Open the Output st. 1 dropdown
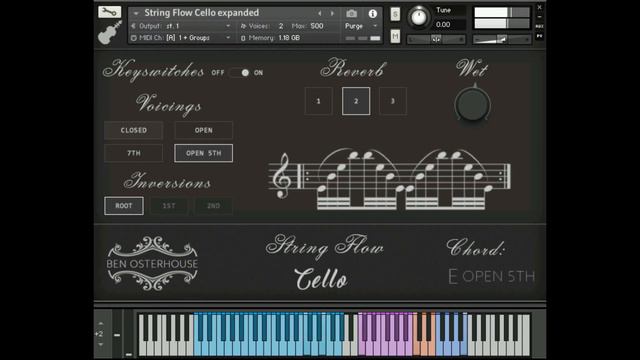Viewport: 640px width, 360px height. click(x=182, y=26)
